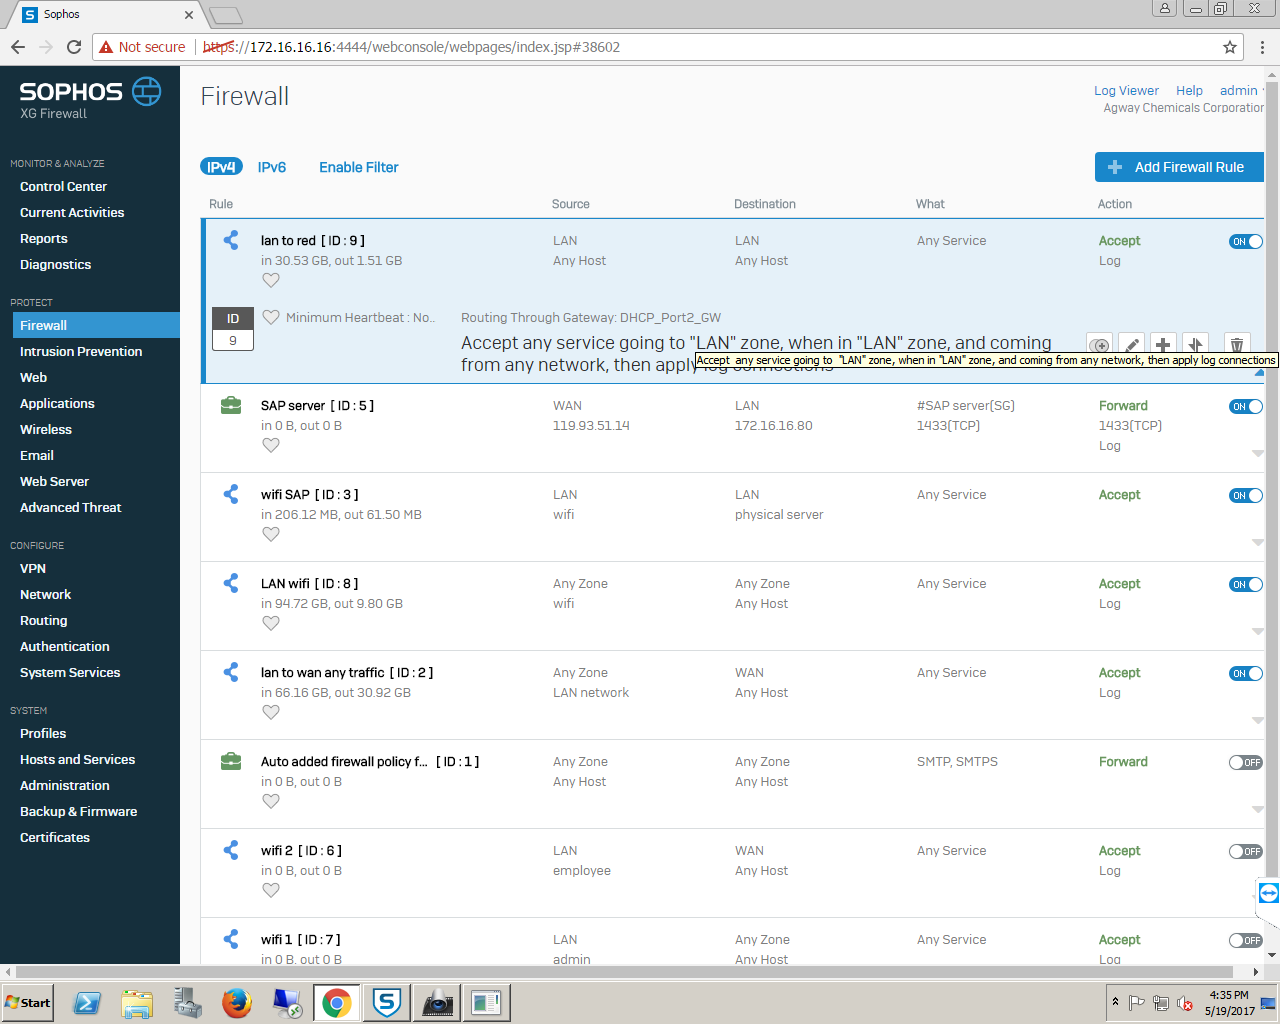This screenshot has height=1024, width=1280.
Task: Open the Chrome menu with three dots
Action: pyautogui.click(x=1262, y=47)
